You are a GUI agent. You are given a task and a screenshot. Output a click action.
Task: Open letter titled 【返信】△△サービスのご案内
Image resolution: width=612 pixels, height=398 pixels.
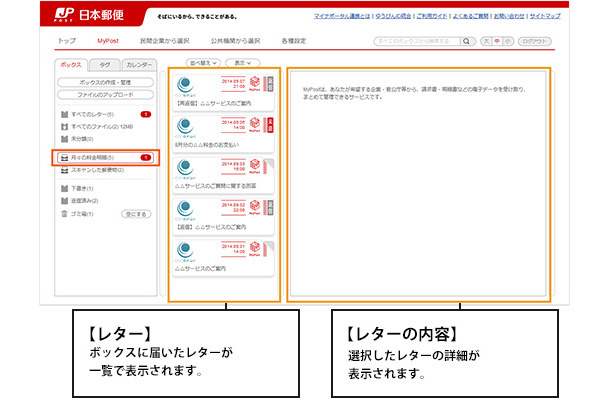tap(224, 217)
